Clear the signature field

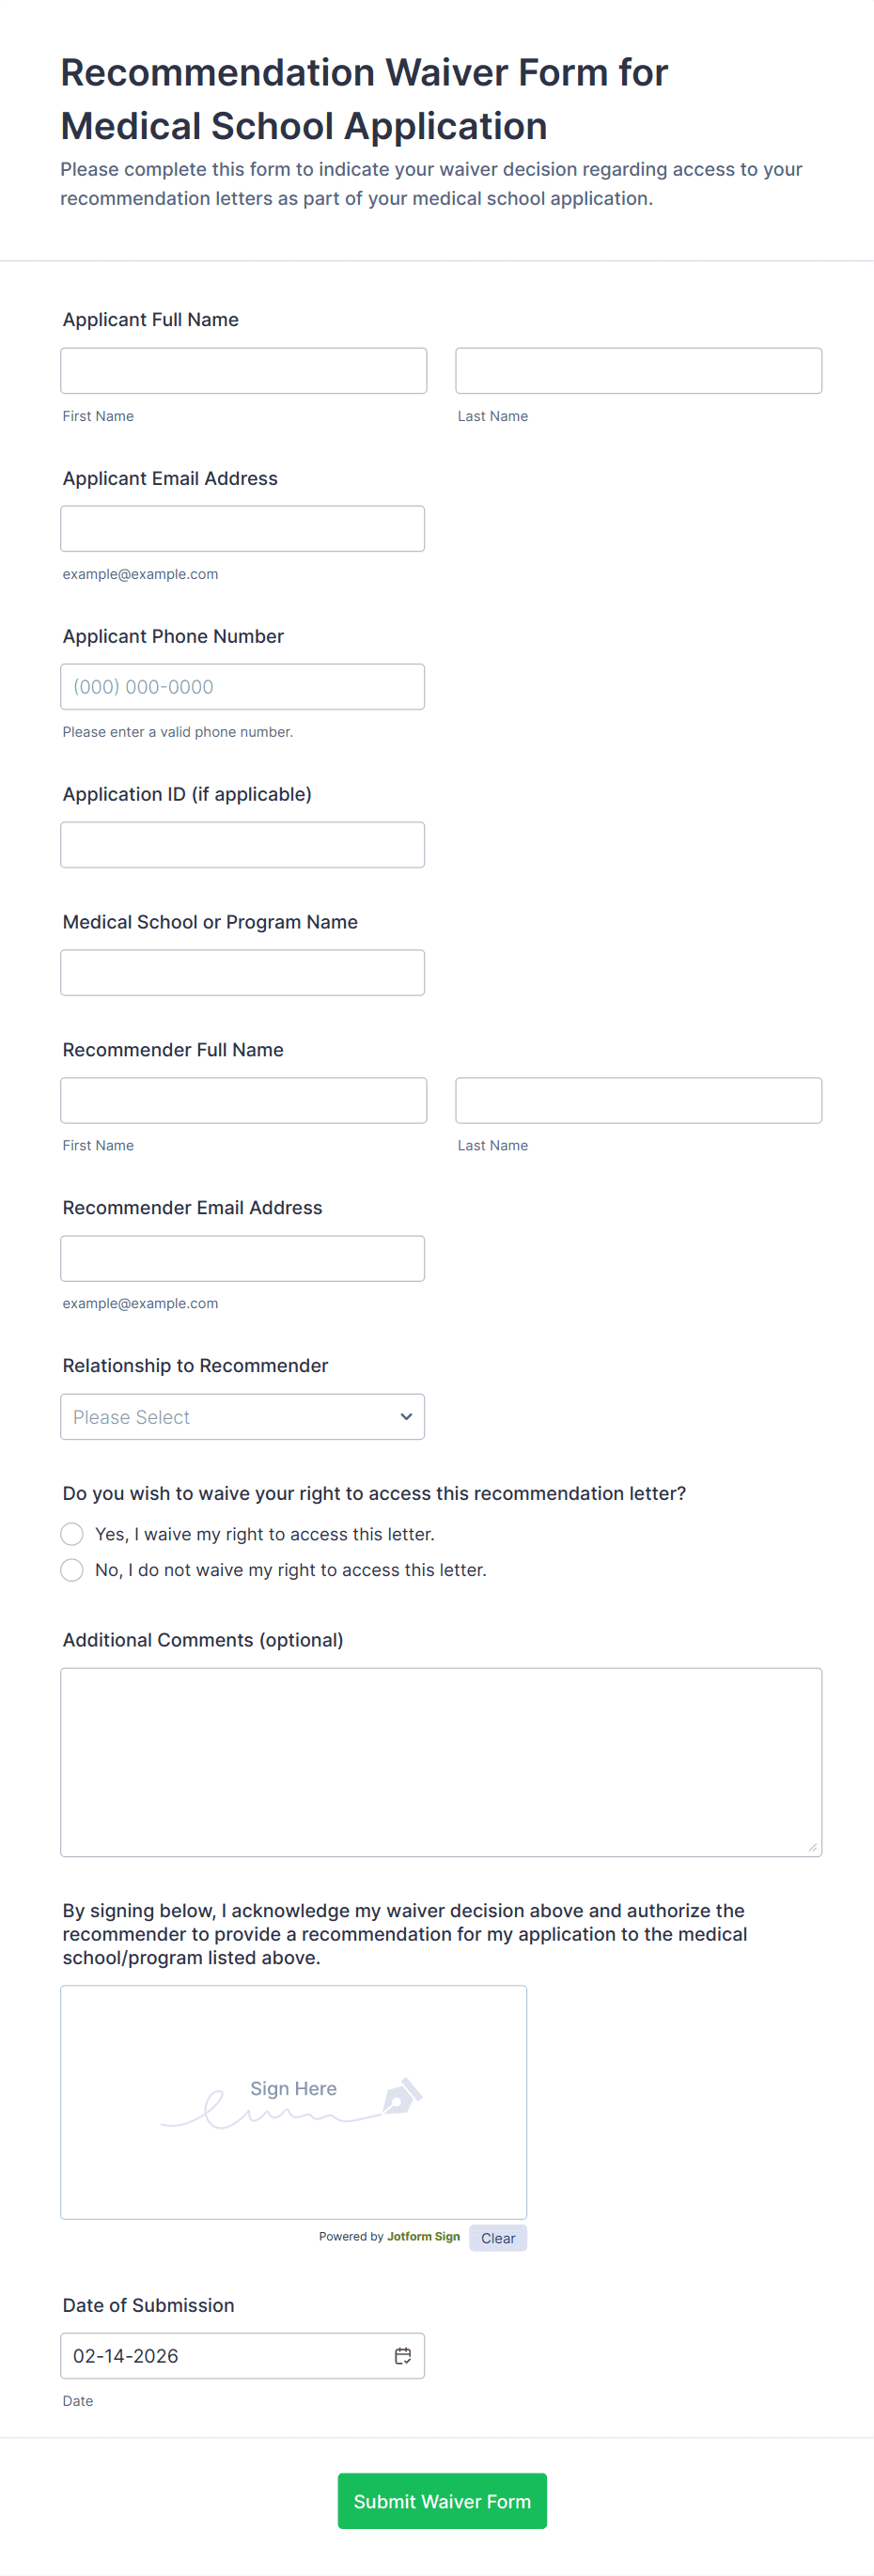(x=497, y=2238)
